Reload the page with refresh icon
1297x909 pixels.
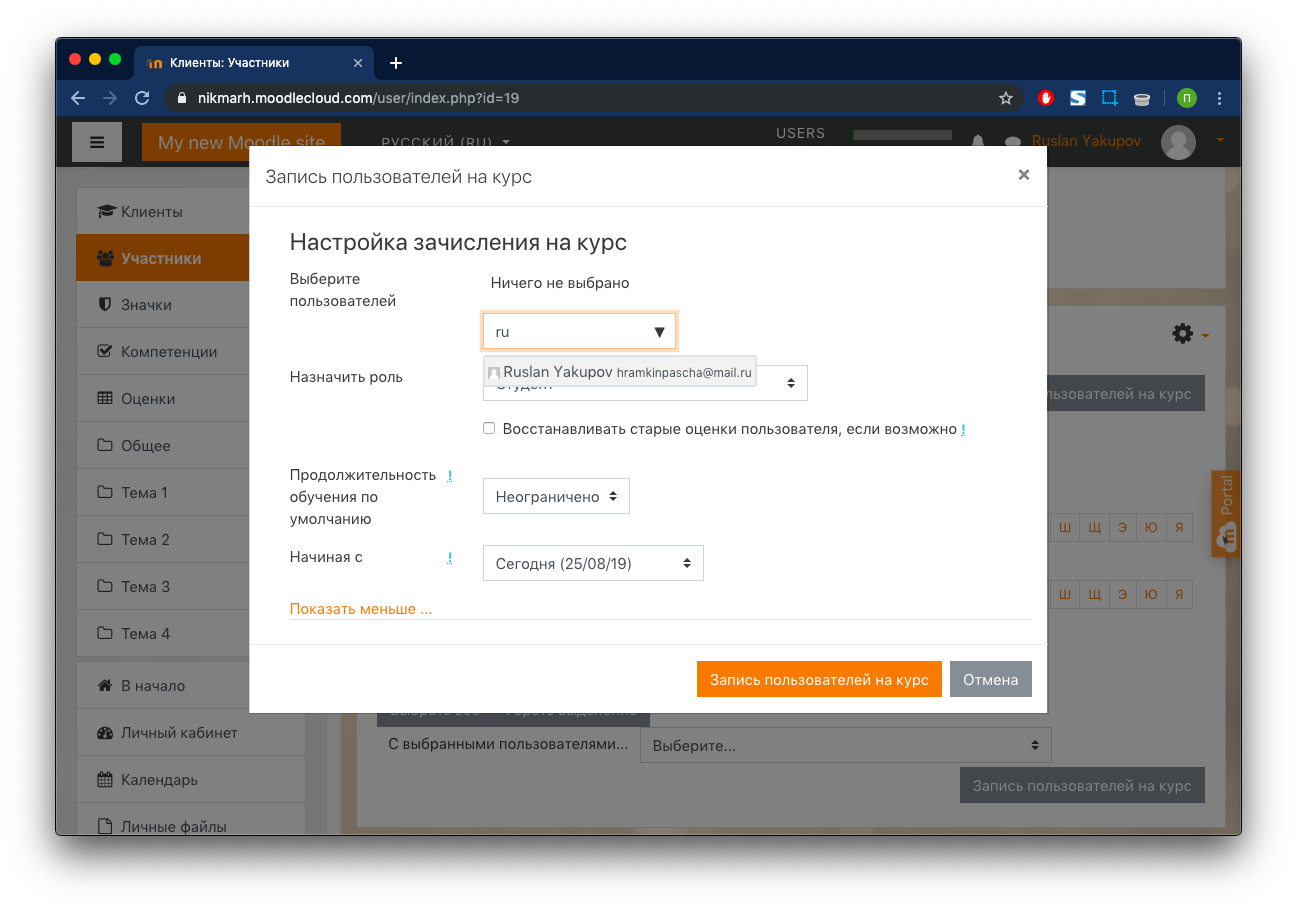[142, 98]
